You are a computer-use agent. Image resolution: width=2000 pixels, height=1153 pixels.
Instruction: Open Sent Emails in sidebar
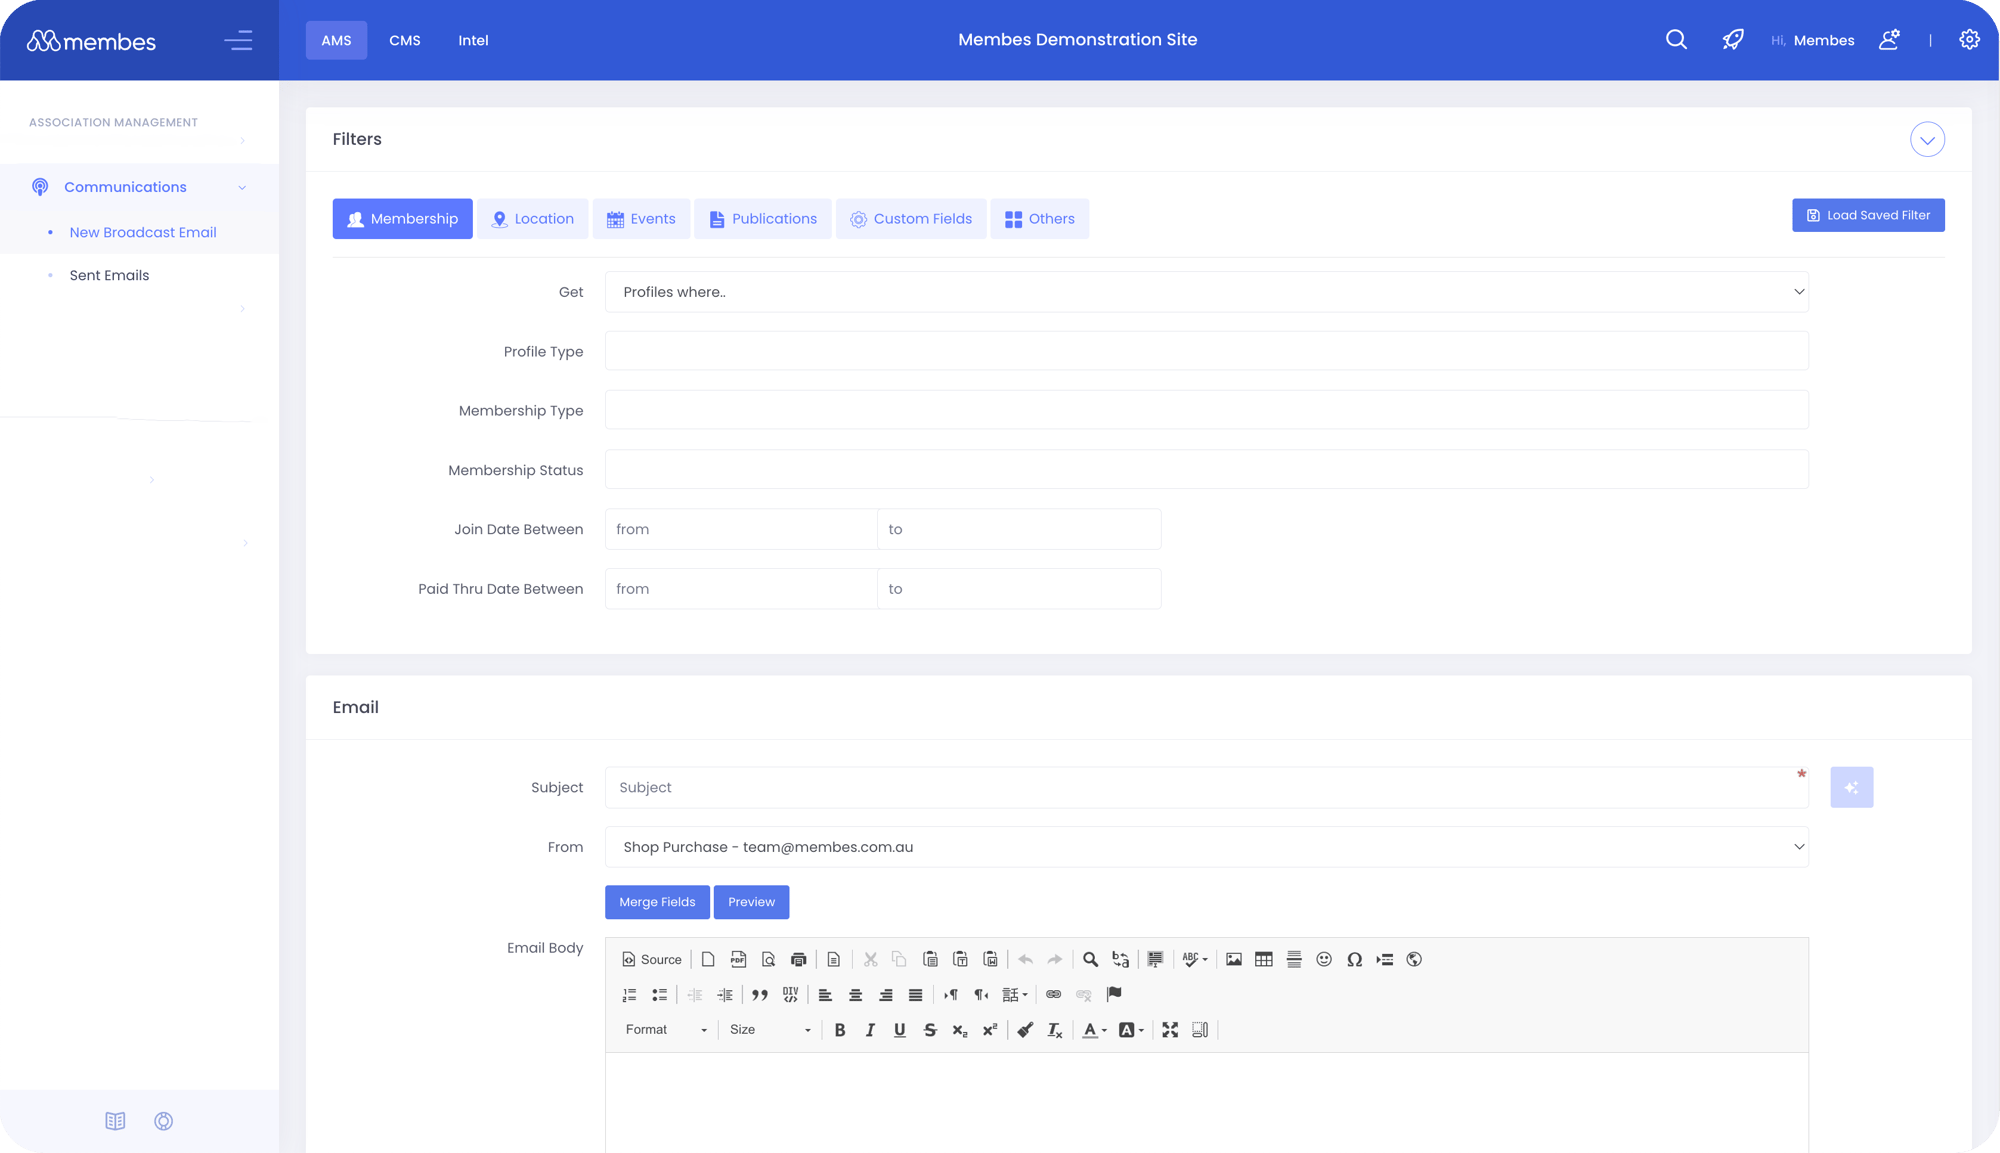[109, 275]
